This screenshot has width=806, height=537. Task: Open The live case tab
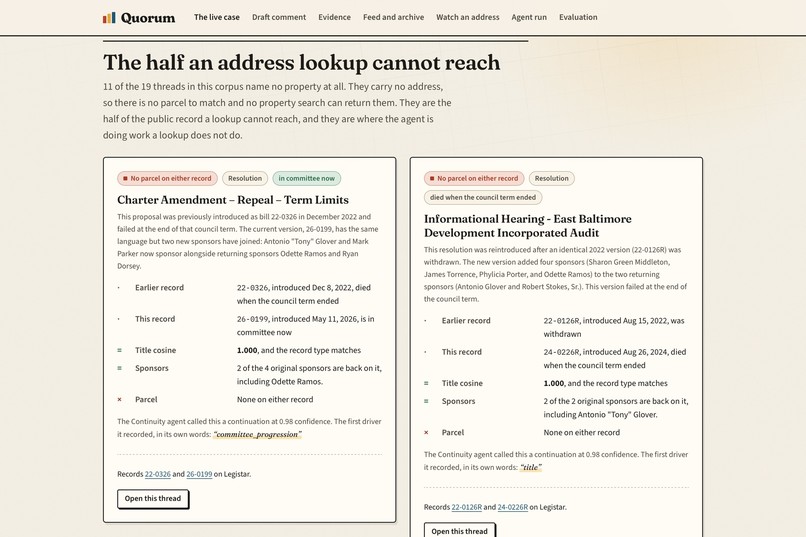click(x=216, y=17)
